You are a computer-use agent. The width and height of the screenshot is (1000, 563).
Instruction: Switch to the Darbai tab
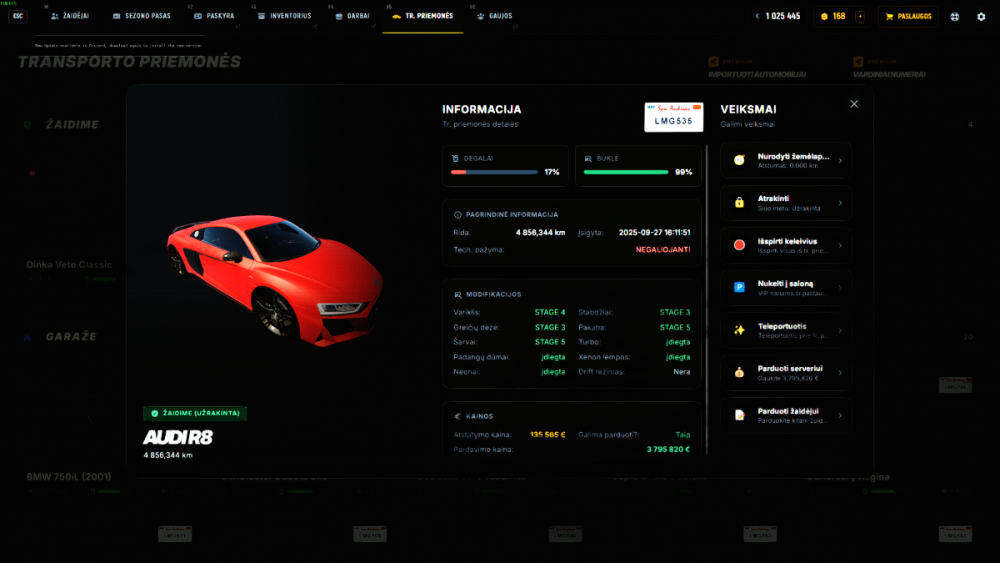pyautogui.click(x=353, y=16)
